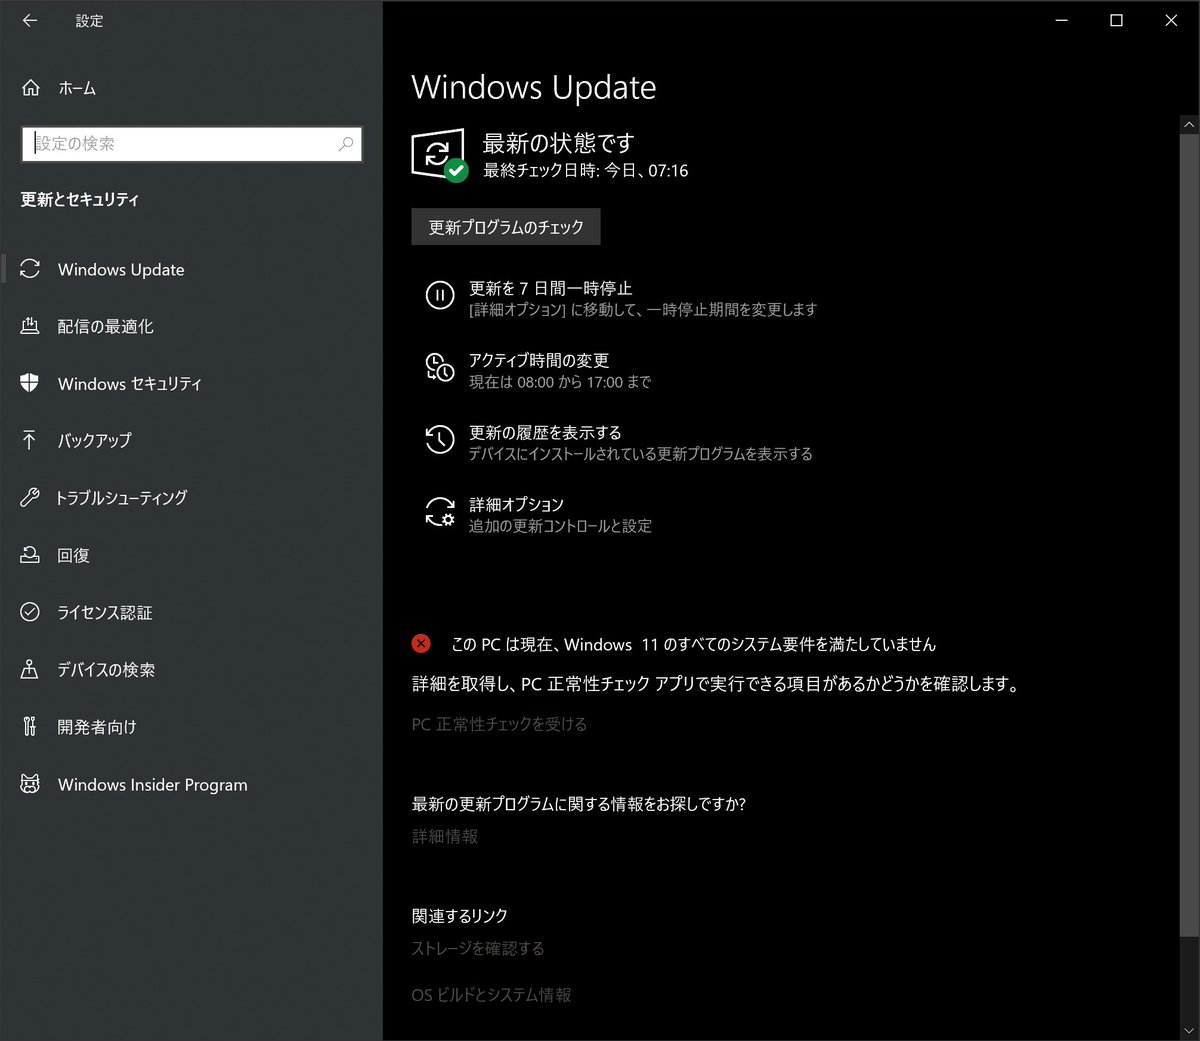Open 更新の履歴を表示する option

tap(545, 432)
